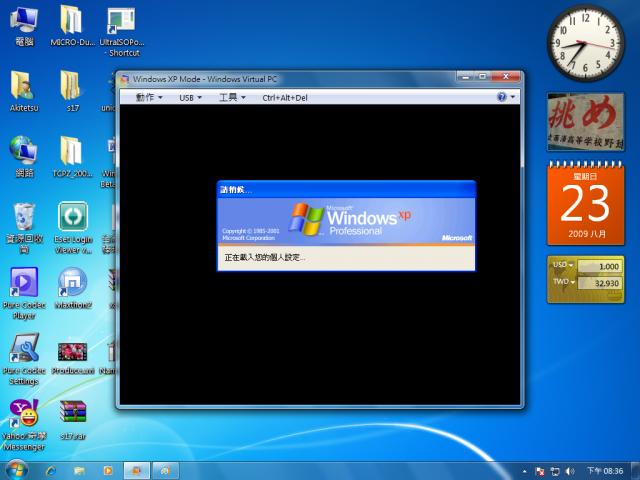Launch Pure Codec Player shortcut

(x=24, y=293)
